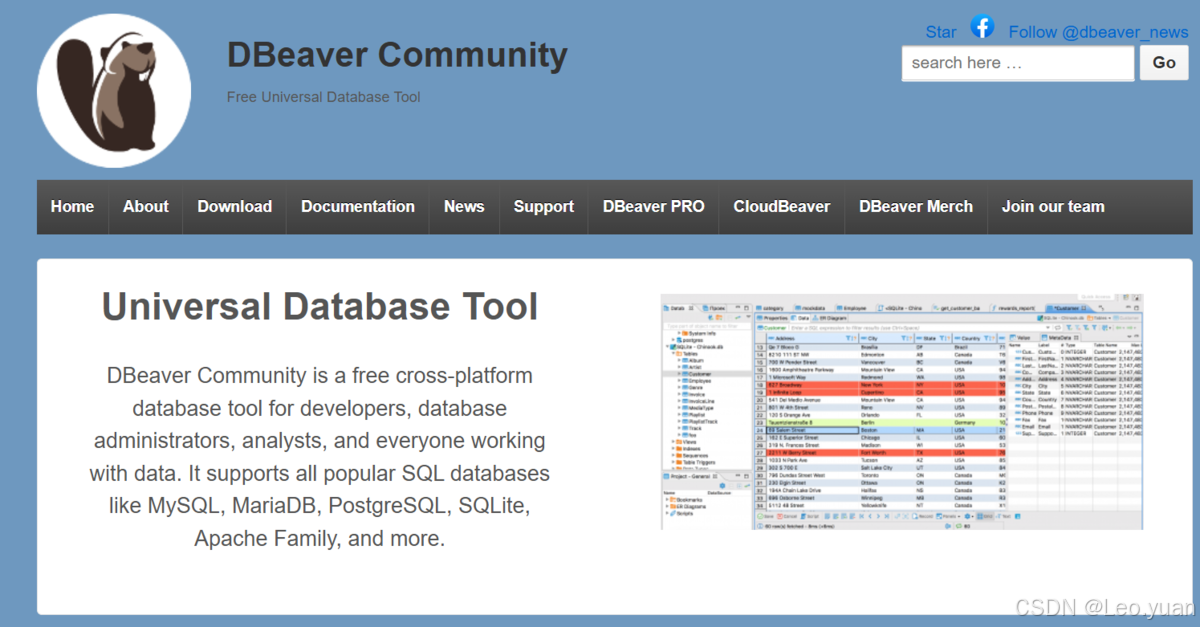Open the DBeaver application screenshot image
Viewport: 1200px width, 627px height.
pos(902,411)
